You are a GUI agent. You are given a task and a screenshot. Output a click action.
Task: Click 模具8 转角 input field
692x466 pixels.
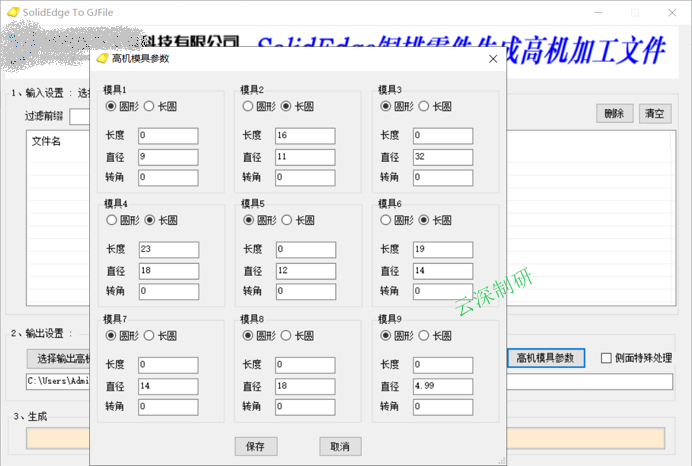point(305,407)
